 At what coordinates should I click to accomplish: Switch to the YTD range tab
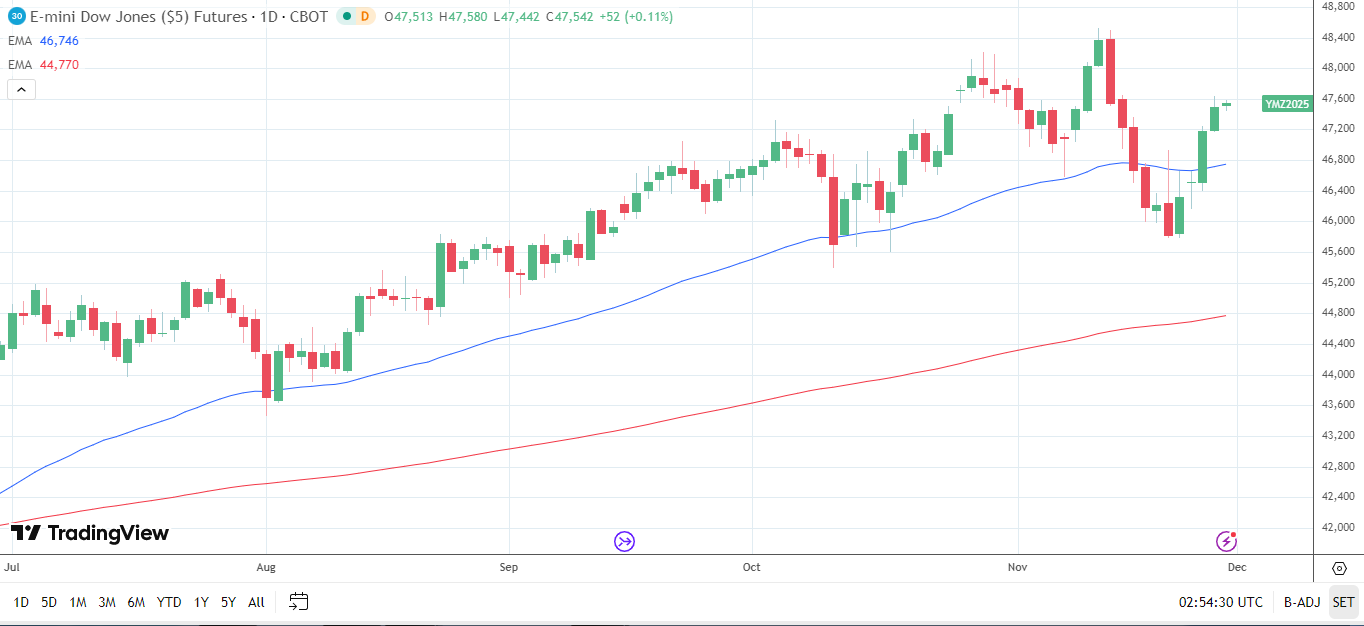[168, 602]
